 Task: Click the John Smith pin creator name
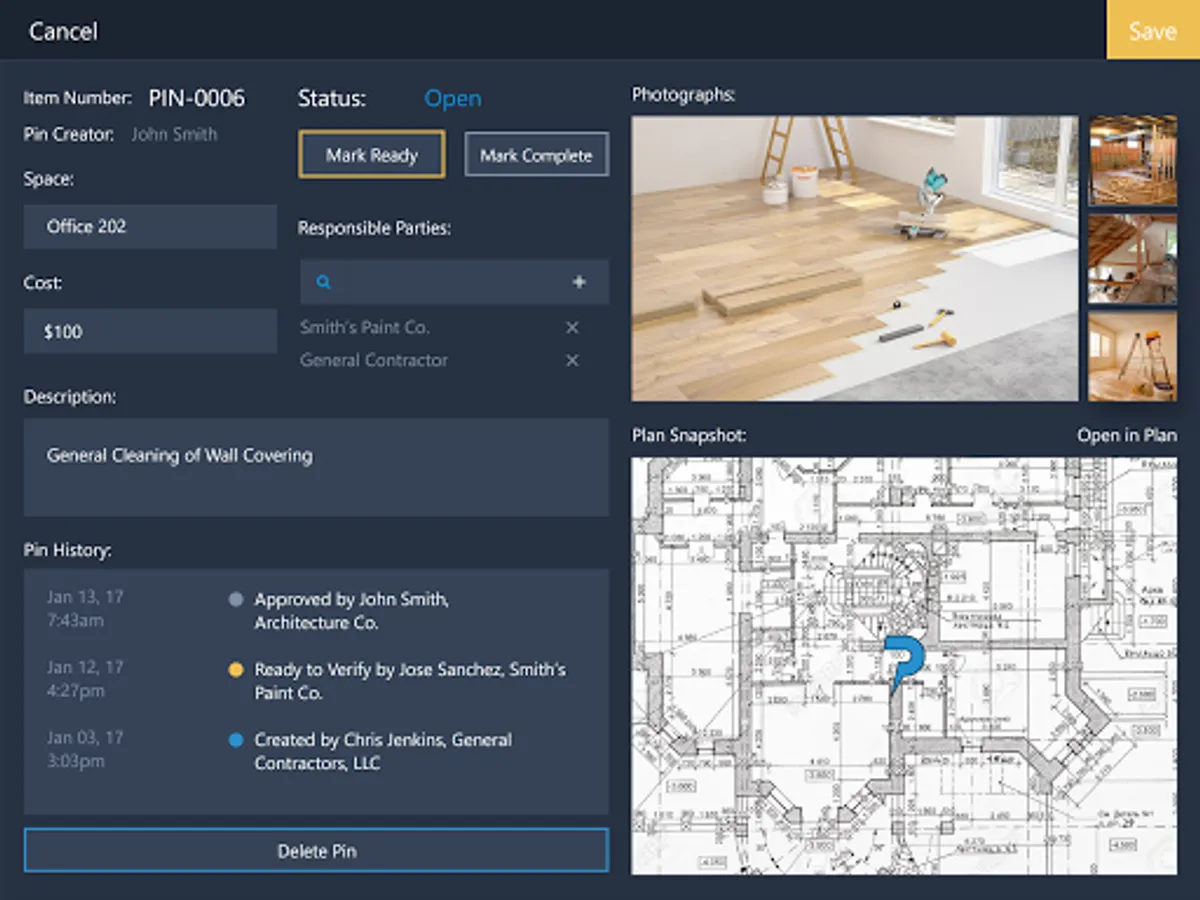pyautogui.click(x=174, y=134)
